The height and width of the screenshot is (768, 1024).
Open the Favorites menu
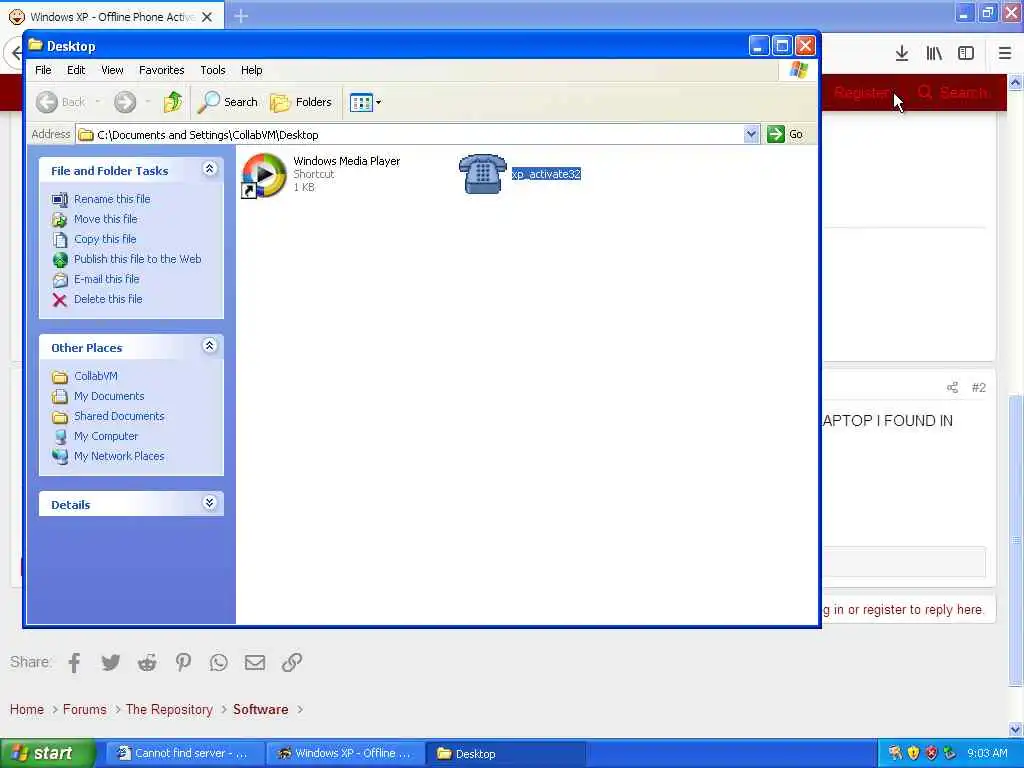(x=161, y=70)
